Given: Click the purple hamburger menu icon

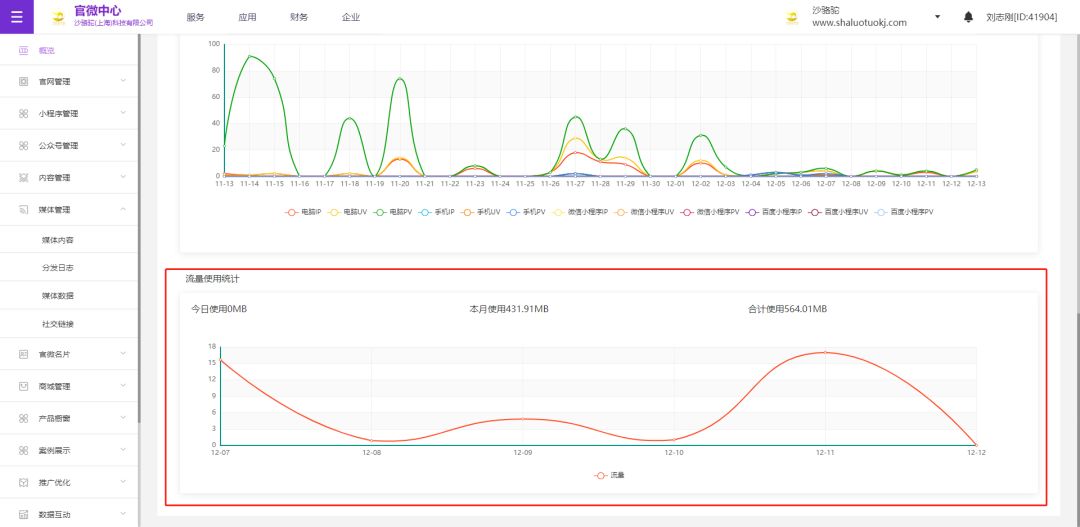Looking at the screenshot, I should tap(16, 17).
